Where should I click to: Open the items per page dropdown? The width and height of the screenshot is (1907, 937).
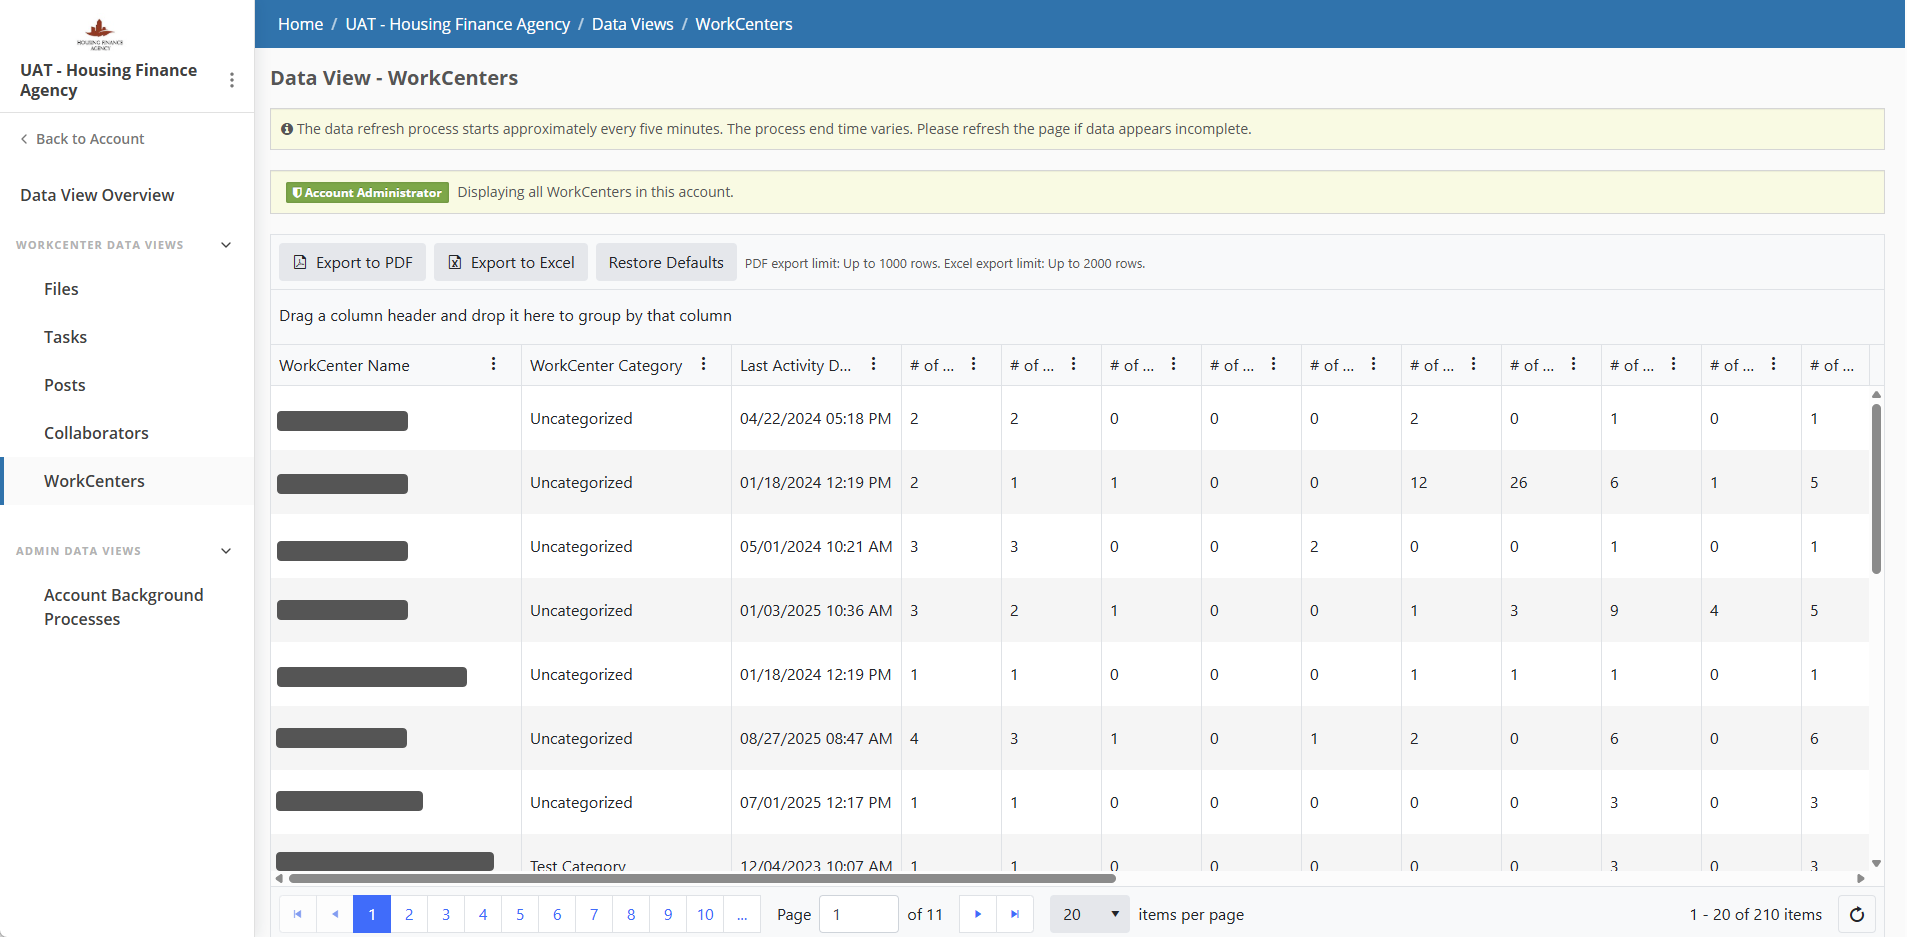point(1090,914)
